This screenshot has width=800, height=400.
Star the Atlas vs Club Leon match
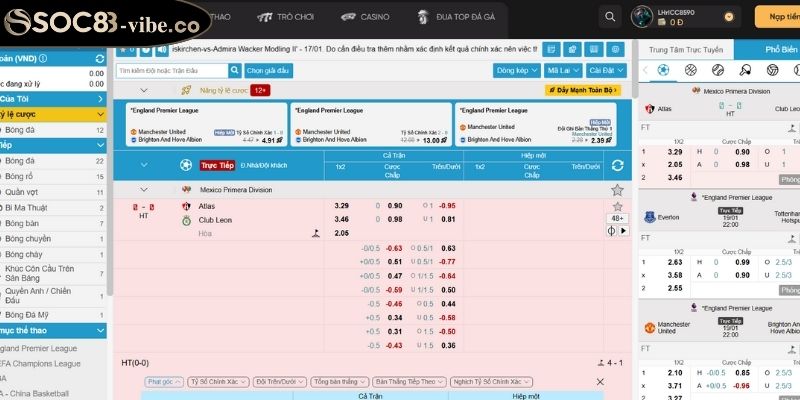[x=617, y=205]
